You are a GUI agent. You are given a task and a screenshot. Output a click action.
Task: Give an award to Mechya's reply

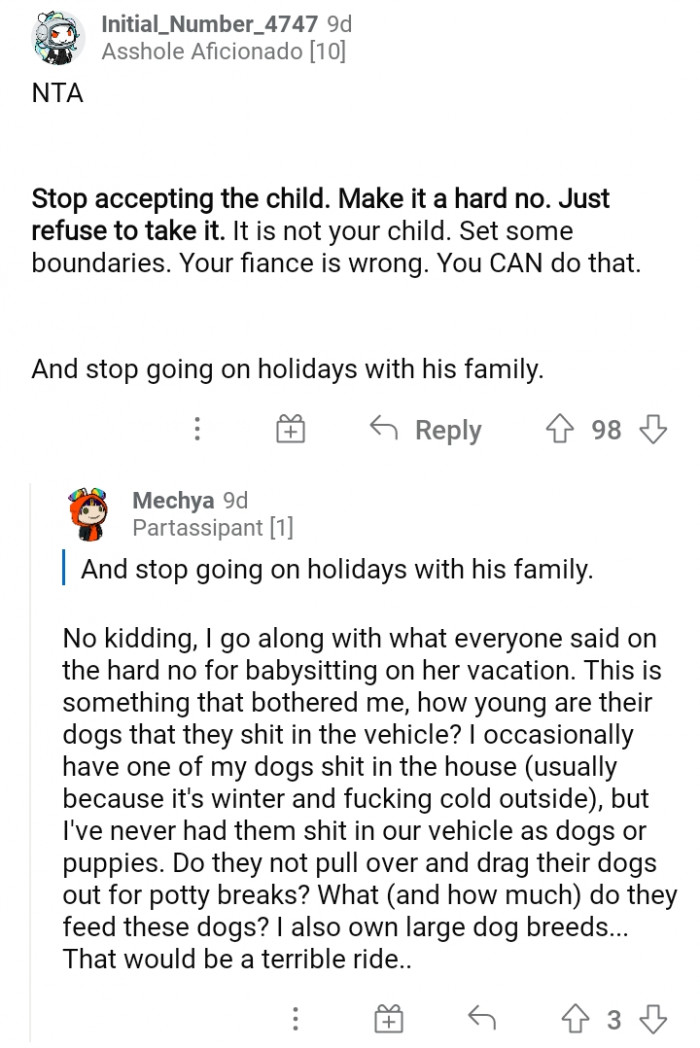[387, 1019]
